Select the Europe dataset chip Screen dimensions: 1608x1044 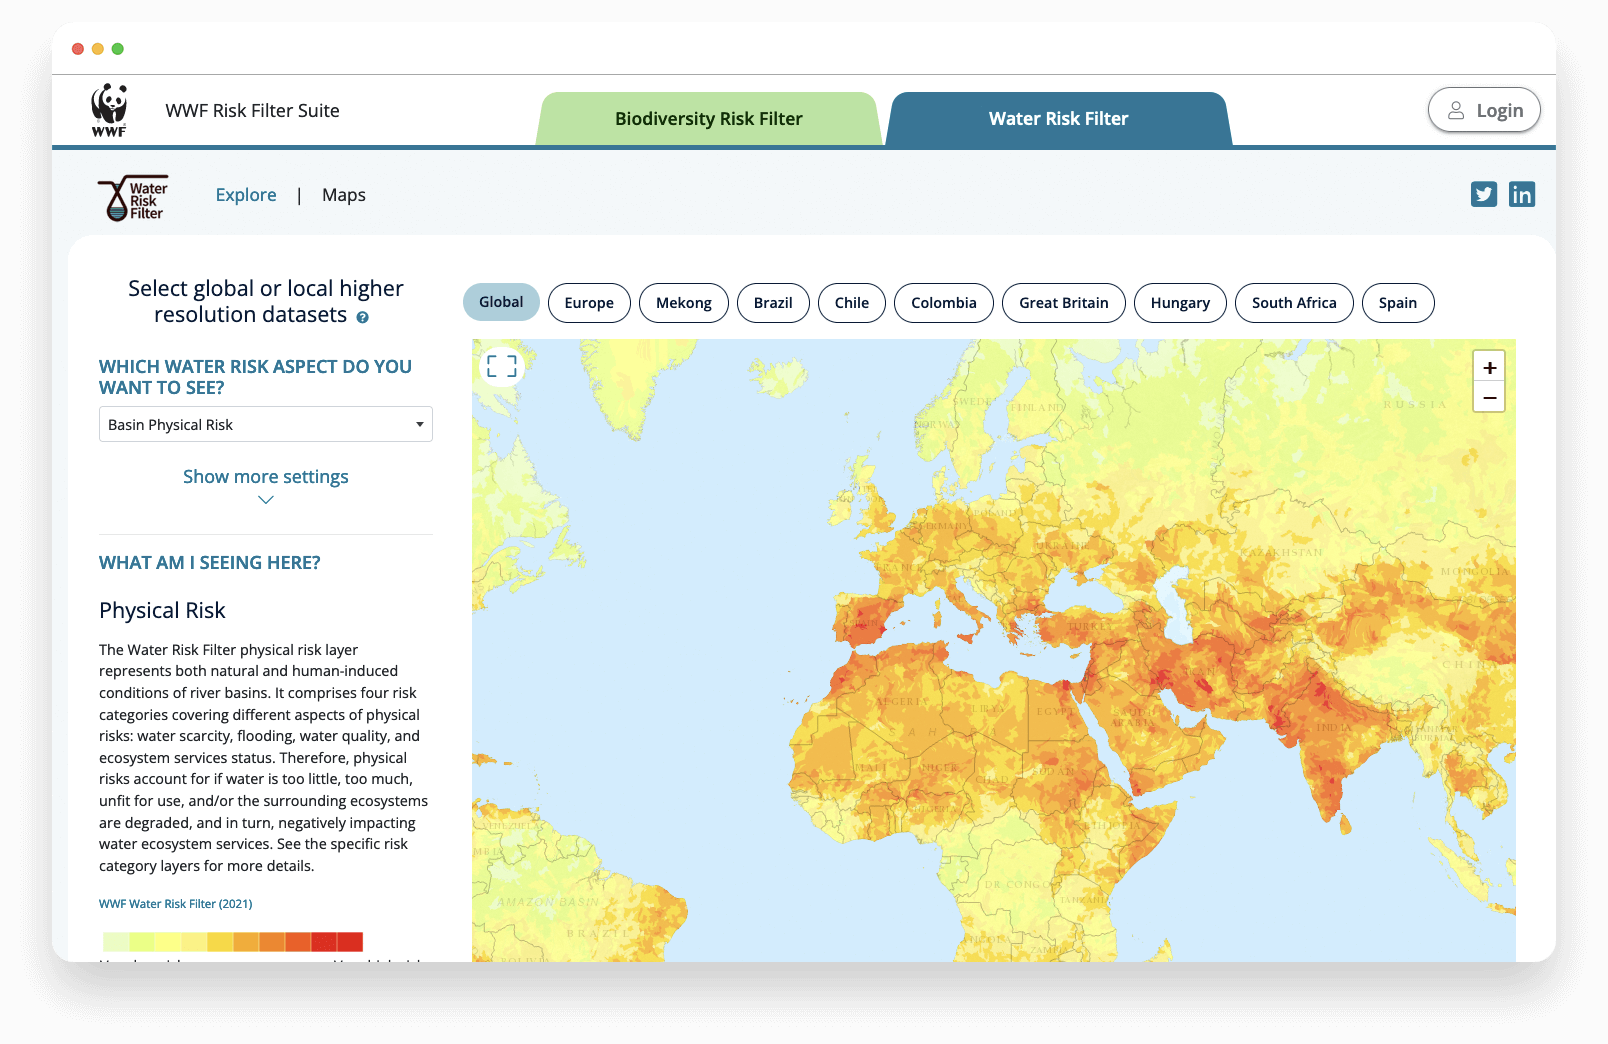589,302
